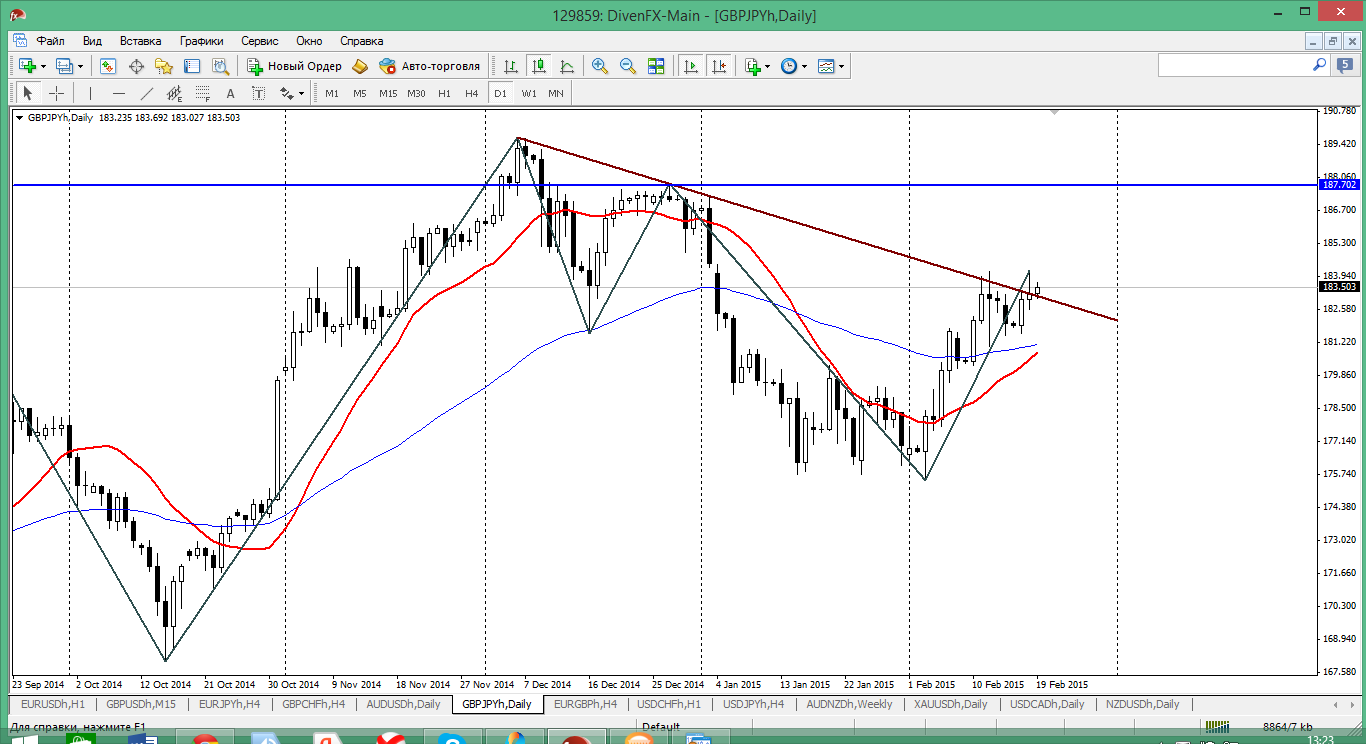Toggle the chart shift button
Viewport: 1370px width, 744px height.
tap(718, 66)
